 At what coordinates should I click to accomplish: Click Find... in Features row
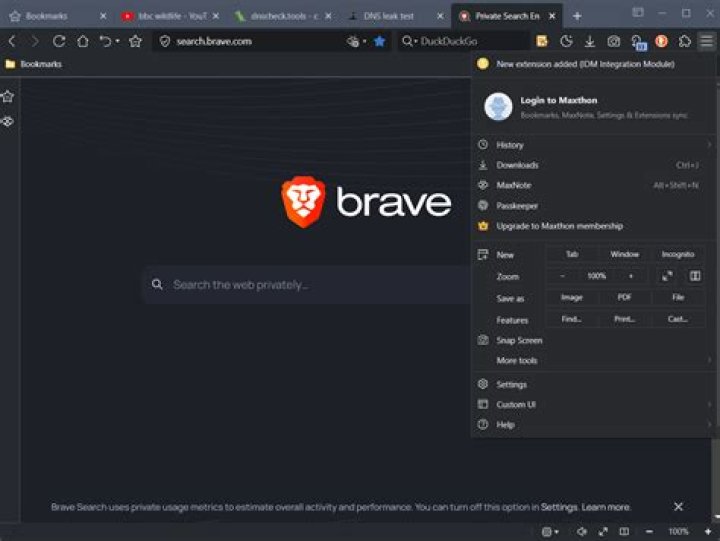pyautogui.click(x=572, y=319)
